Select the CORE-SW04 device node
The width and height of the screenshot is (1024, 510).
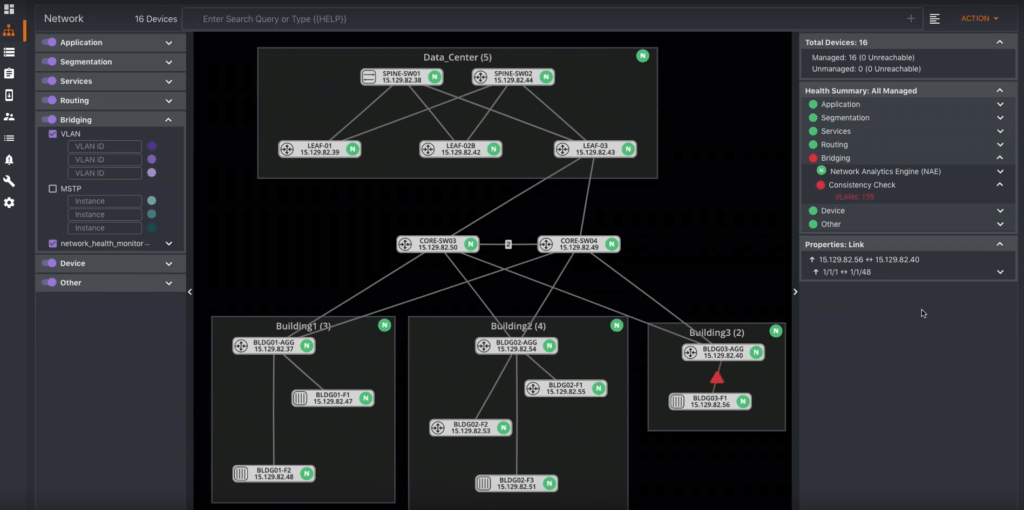pyautogui.click(x=579, y=244)
